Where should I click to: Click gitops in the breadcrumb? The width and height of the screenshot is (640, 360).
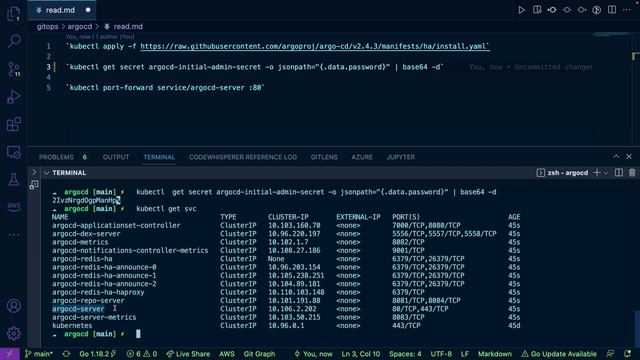[x=47, y=27]
